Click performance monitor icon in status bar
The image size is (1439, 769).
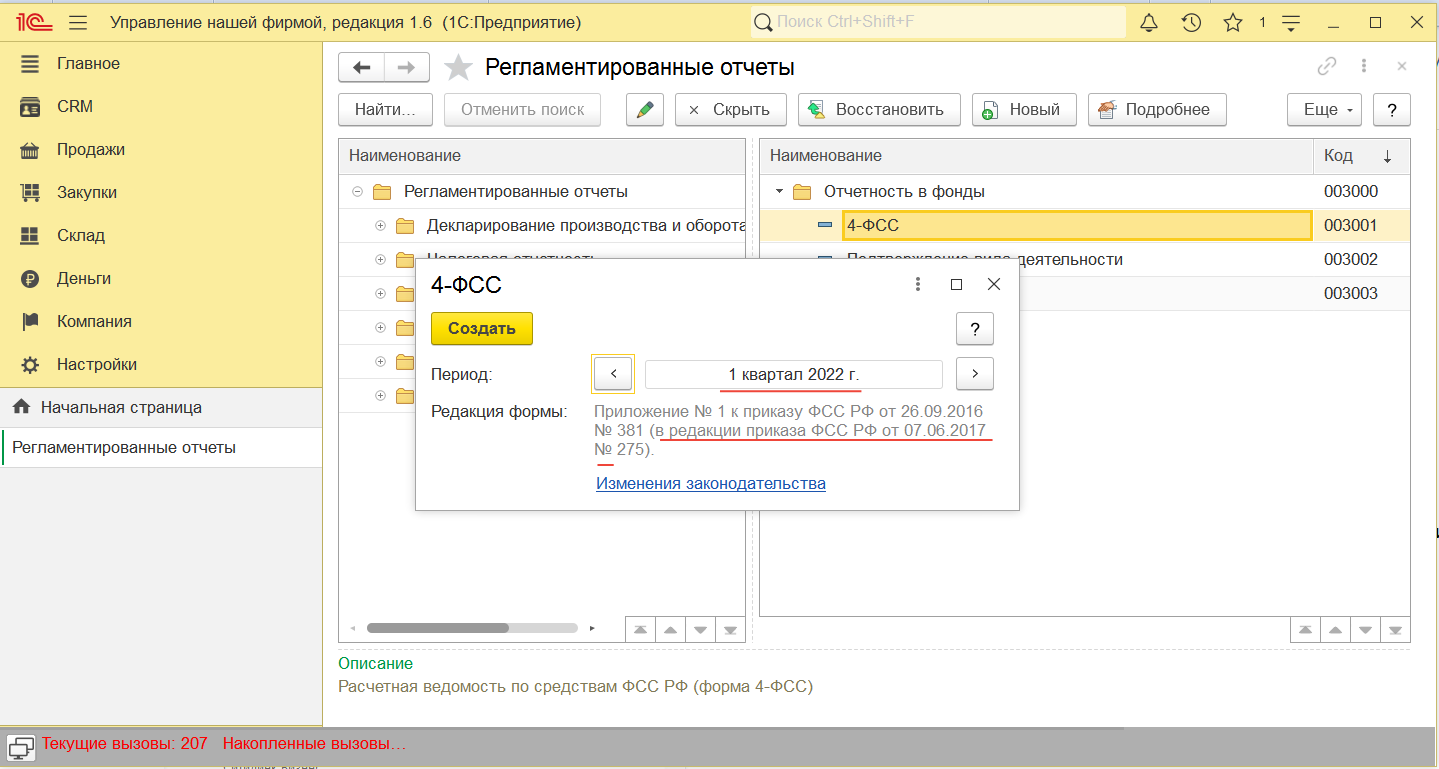pyautogui.click(x=21, y=746)
